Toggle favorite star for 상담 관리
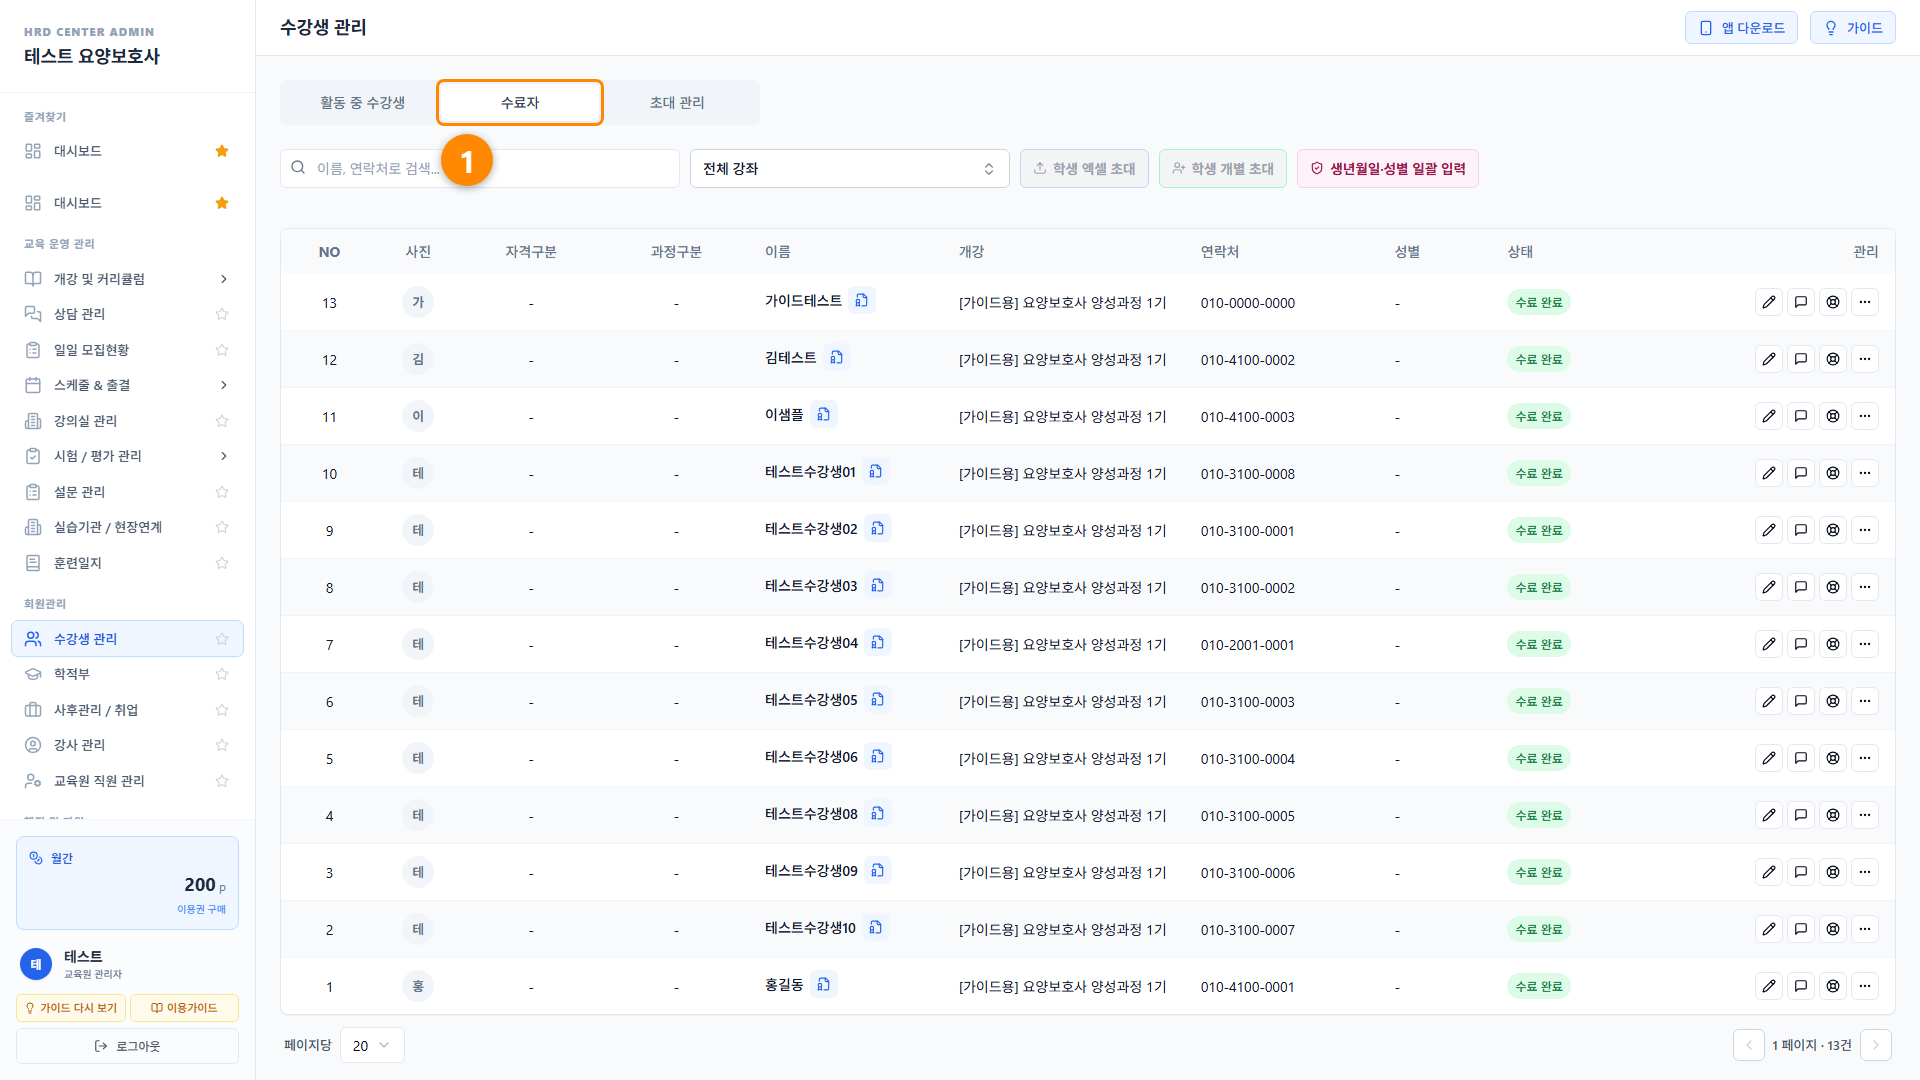 click(x=222, y=314)
